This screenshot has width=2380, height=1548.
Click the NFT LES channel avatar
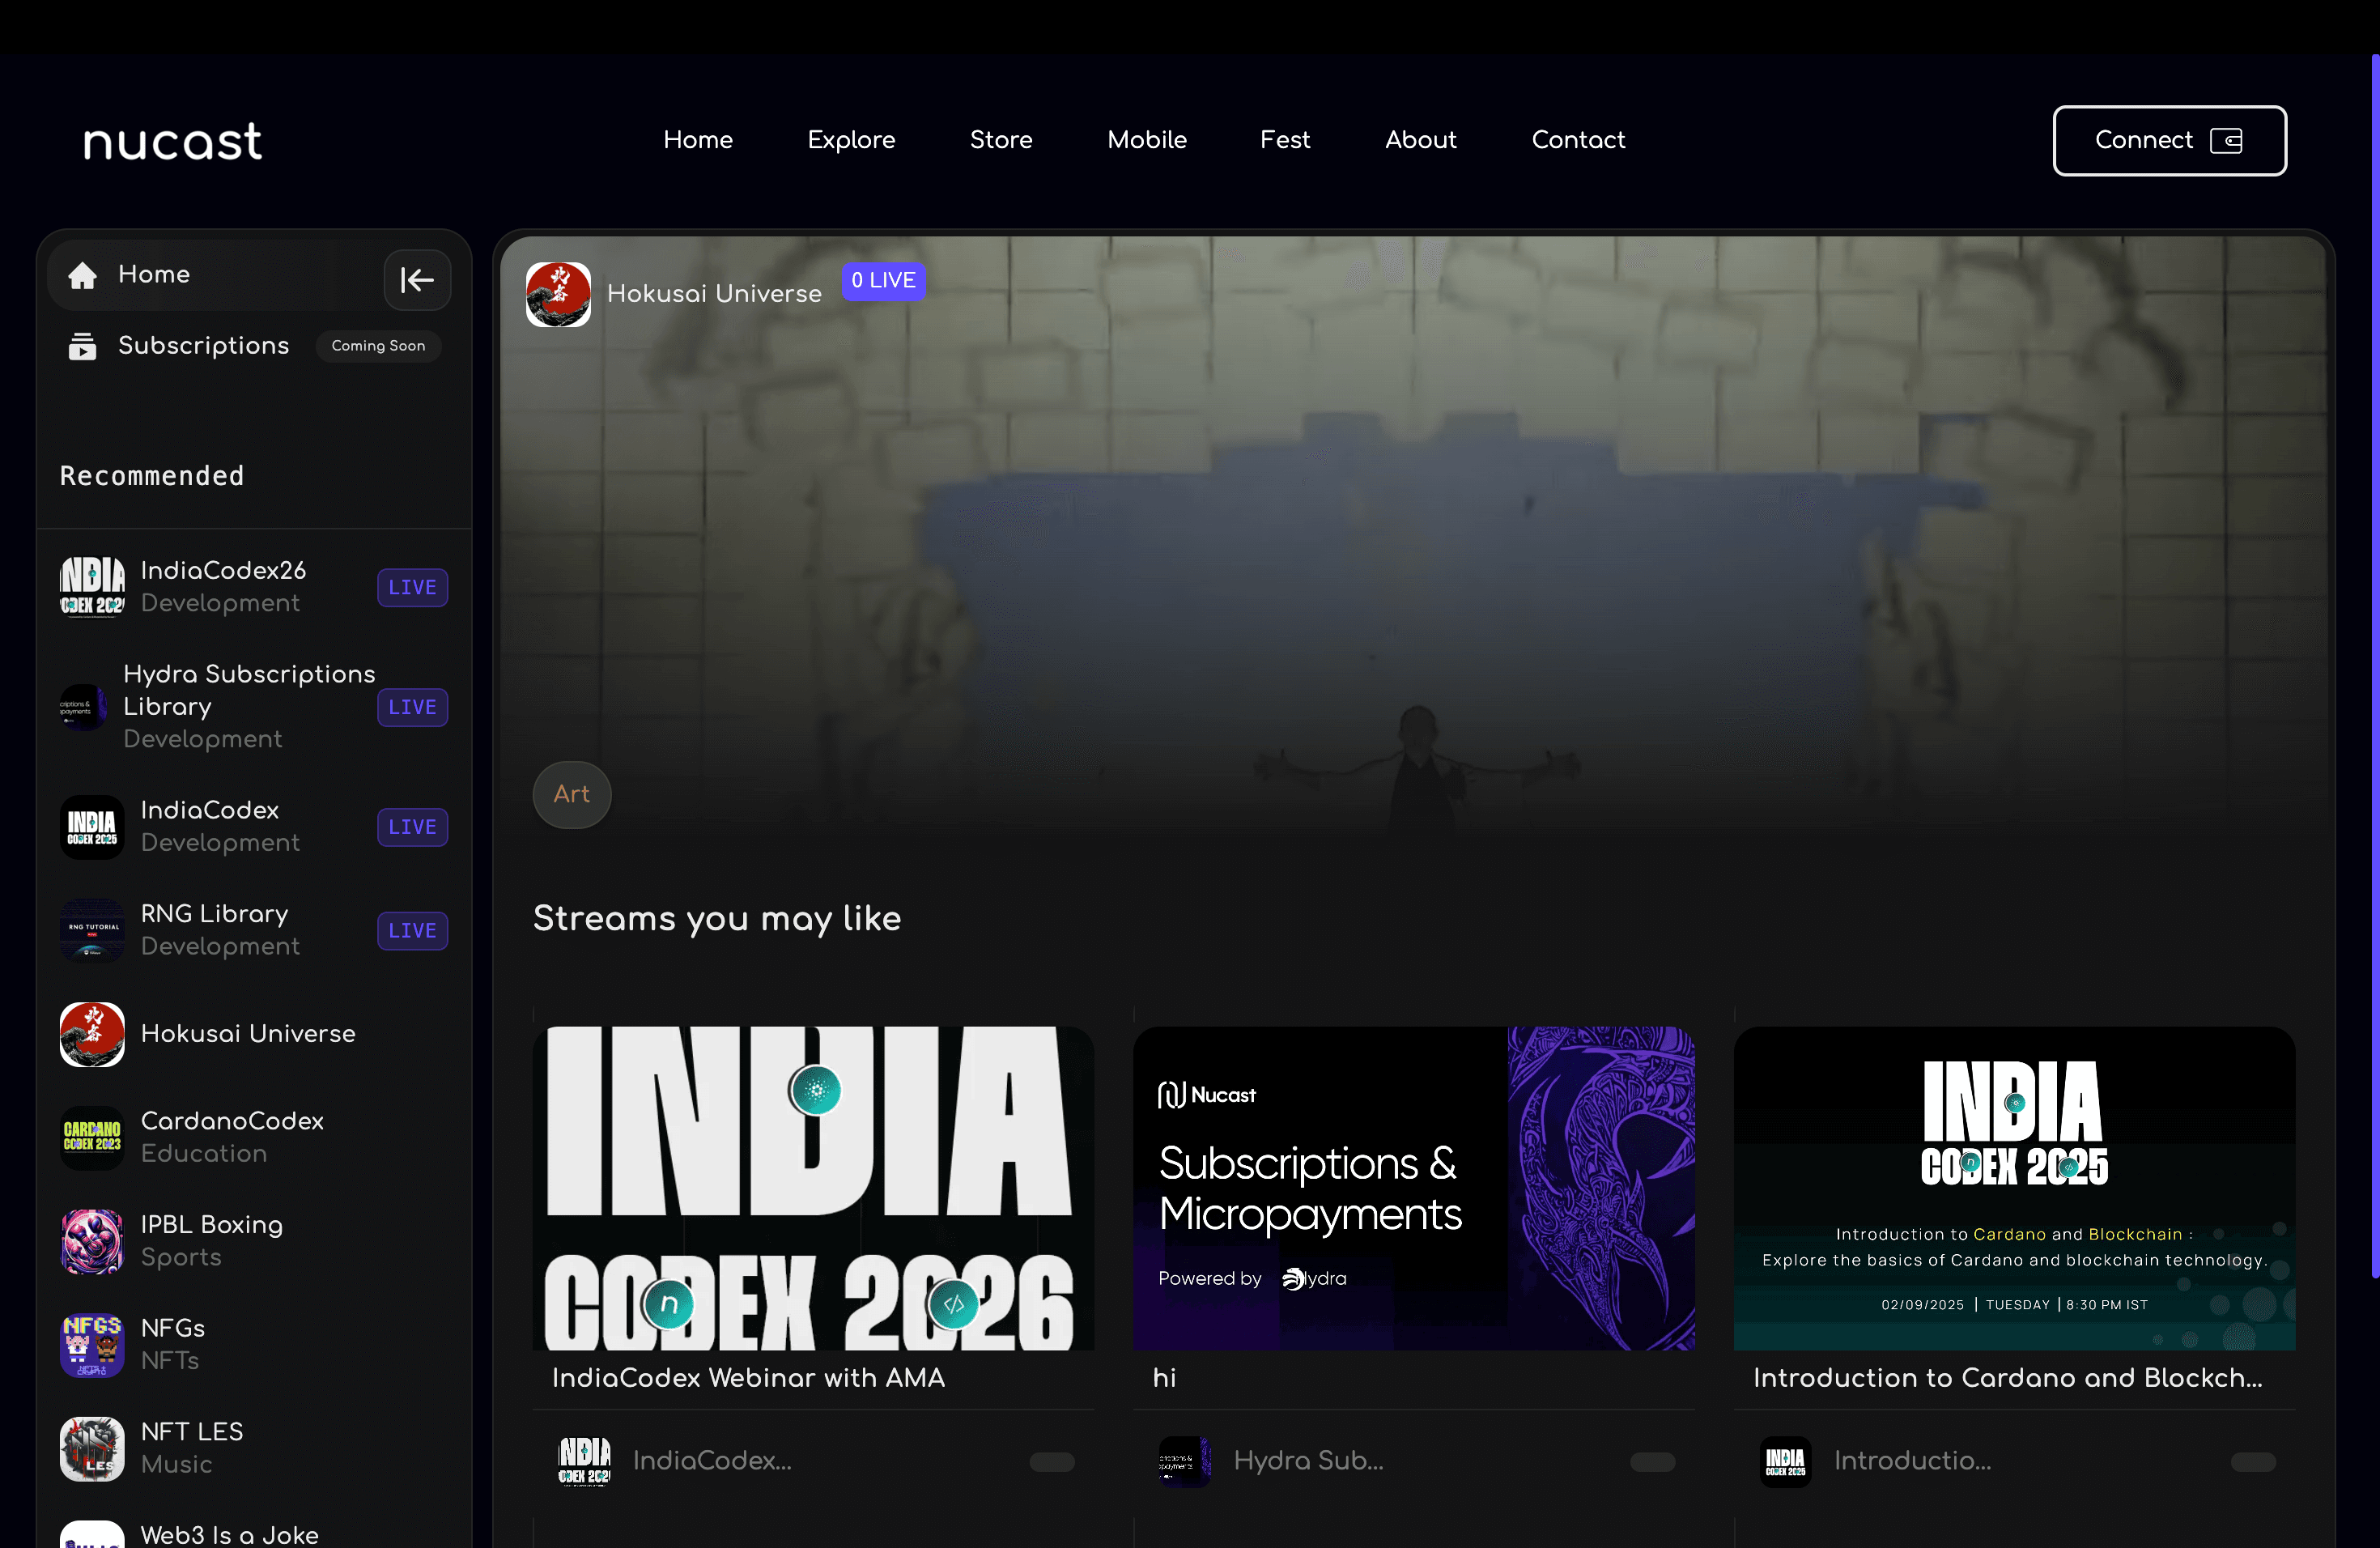coord(92,1448)
